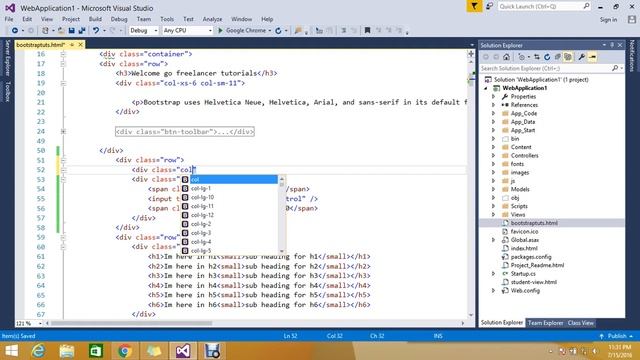Viewport: 640px width, 360px height.
Task: Open the File menu
Action: tap(9, 19)
